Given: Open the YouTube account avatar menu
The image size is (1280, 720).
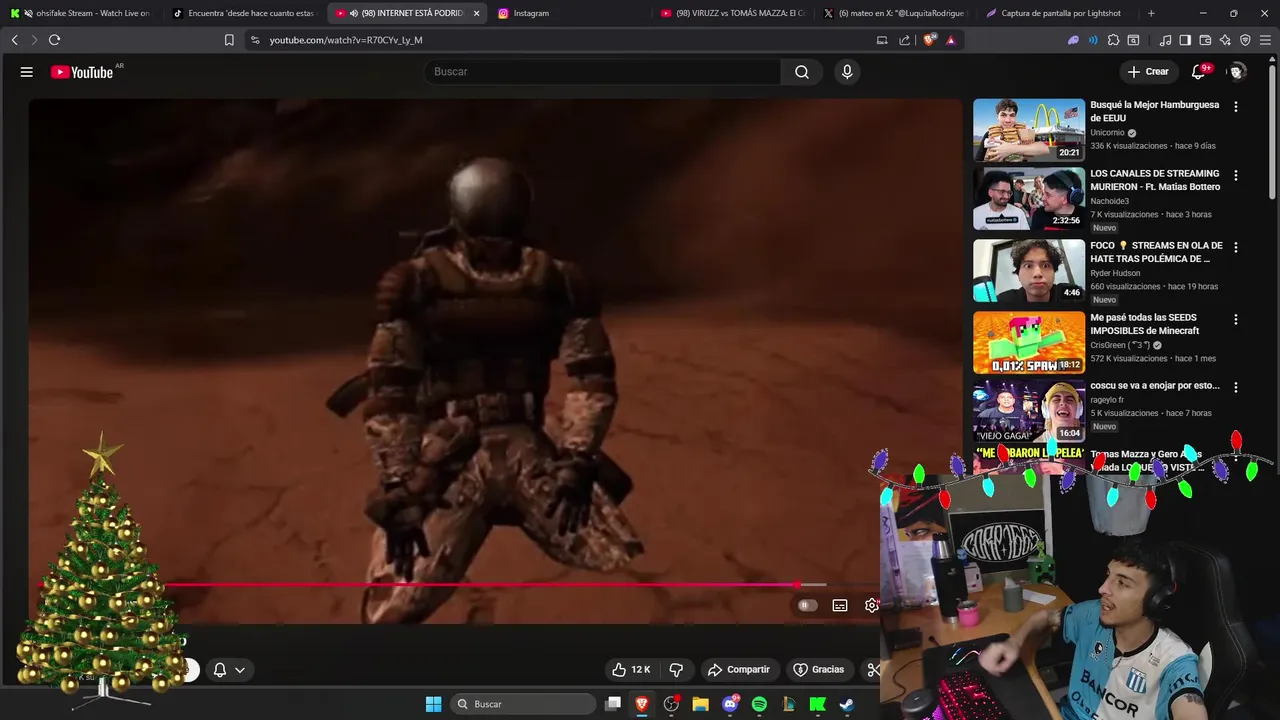Looking at the screenshot, I should pos(1237,72).
